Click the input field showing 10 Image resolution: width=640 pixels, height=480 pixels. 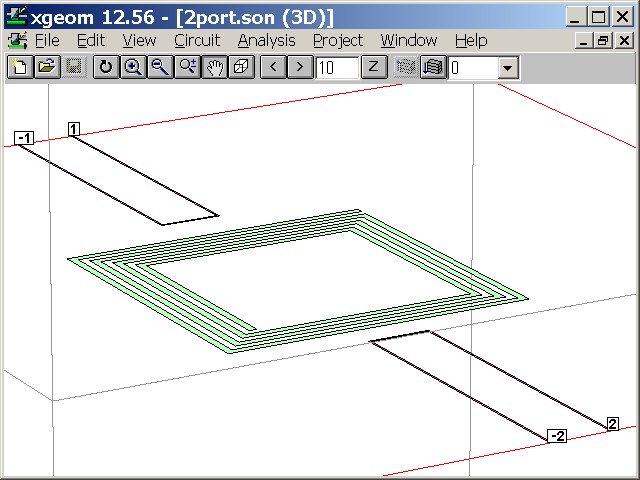pos(337,68)
